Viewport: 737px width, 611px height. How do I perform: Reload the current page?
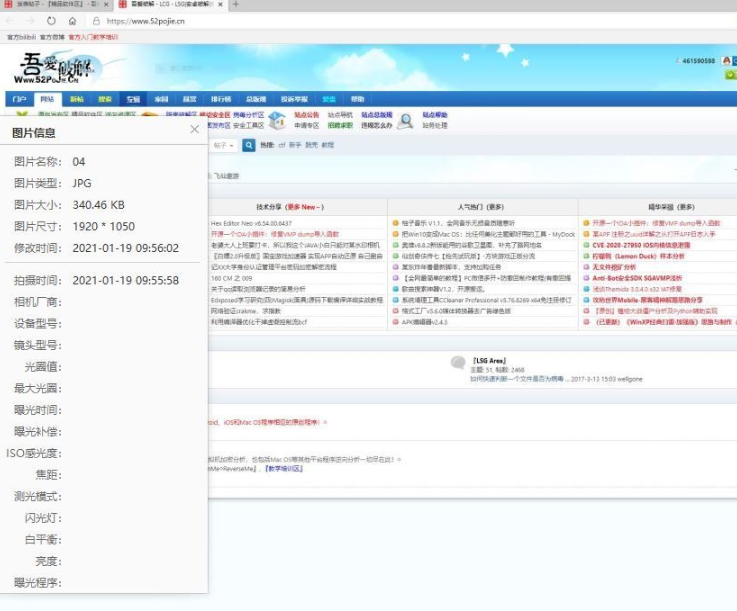(x=51, y=21)
